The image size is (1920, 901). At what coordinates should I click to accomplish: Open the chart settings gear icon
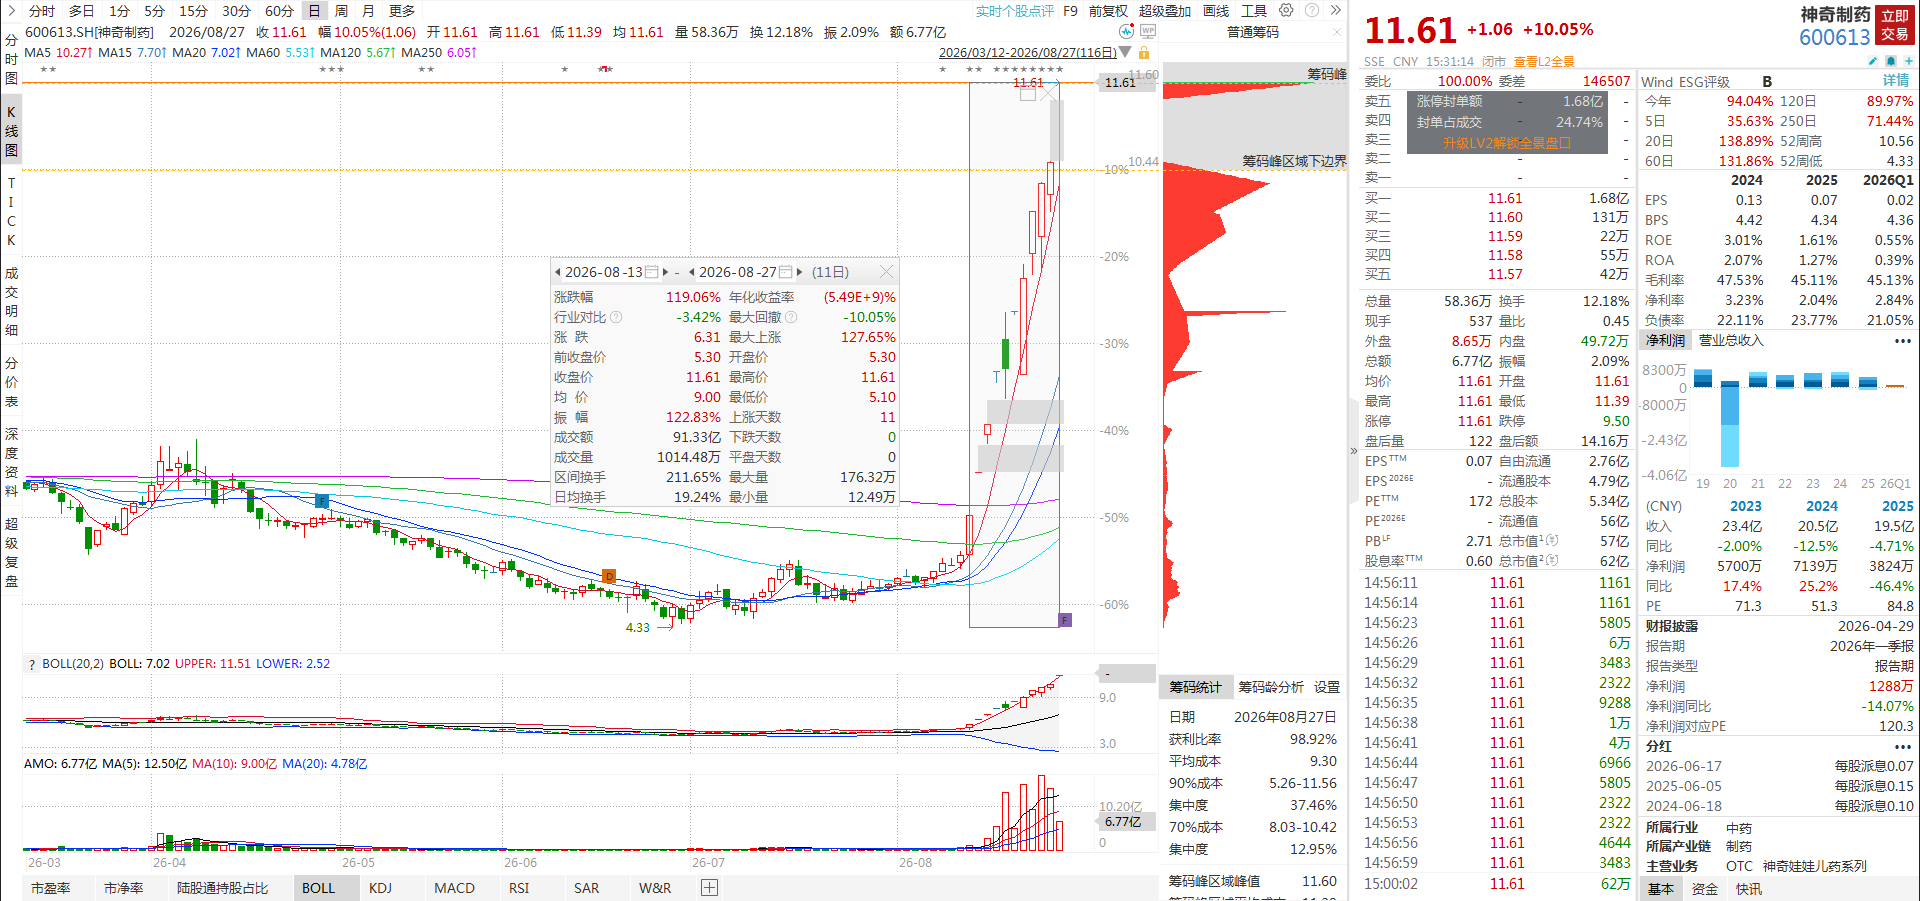click(x=1286, y=10)
